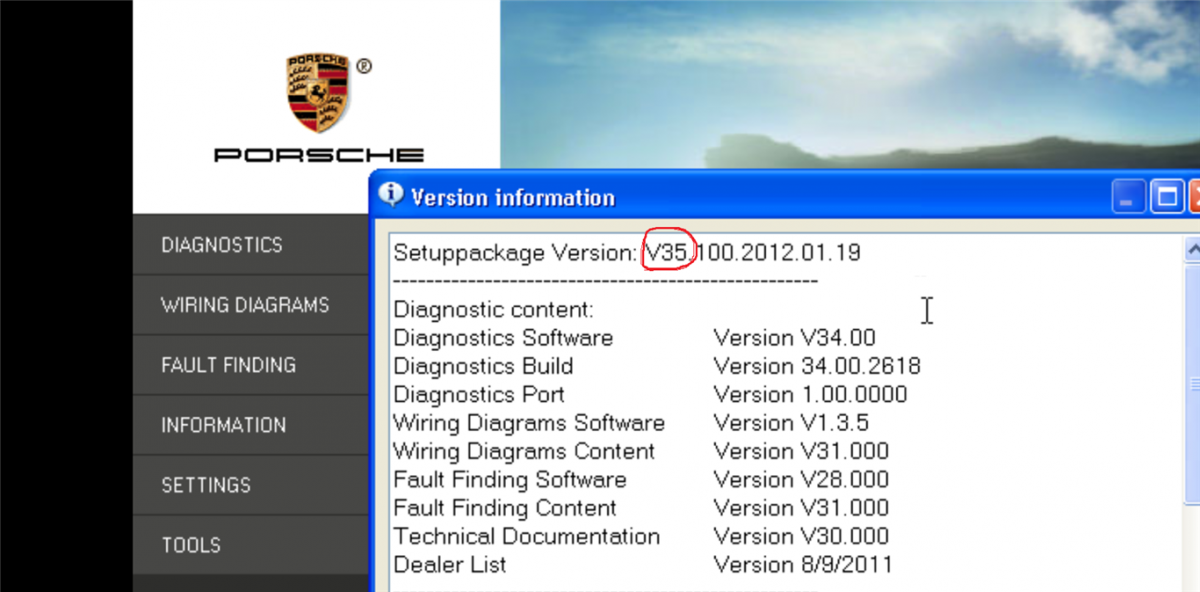Open the DIAGNOSTICS menu item
The height and width of the screenshot is (592, 1200).
coord(251,245)
